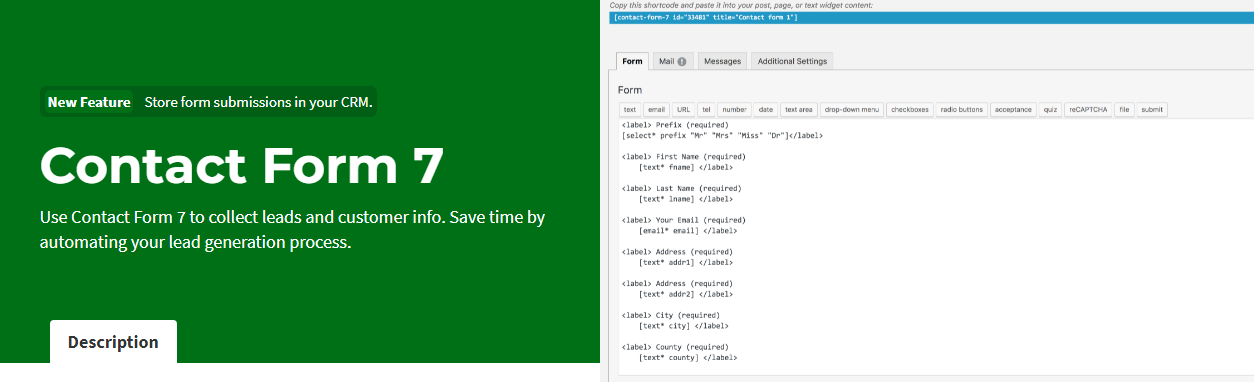
Task: Click the First Name (required) label line
Action: tap(683, 157)
